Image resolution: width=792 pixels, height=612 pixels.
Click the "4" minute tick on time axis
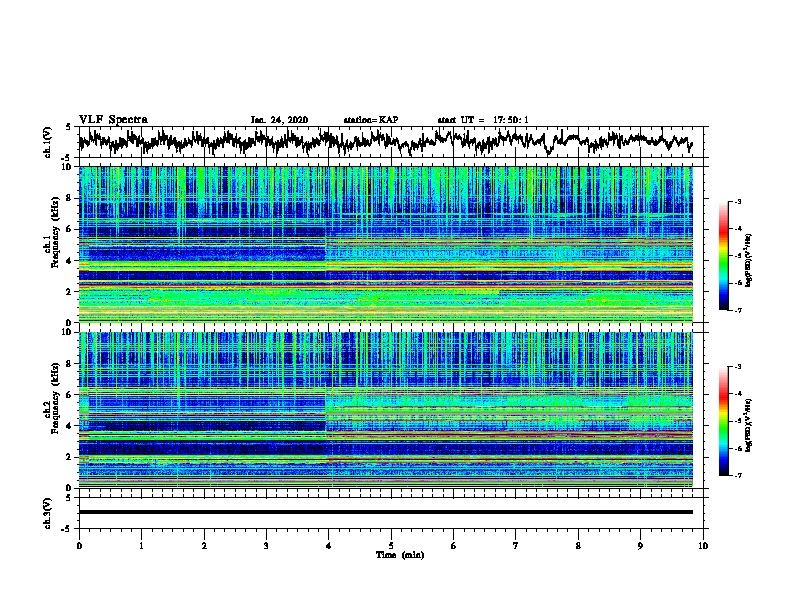coord(329,546)
